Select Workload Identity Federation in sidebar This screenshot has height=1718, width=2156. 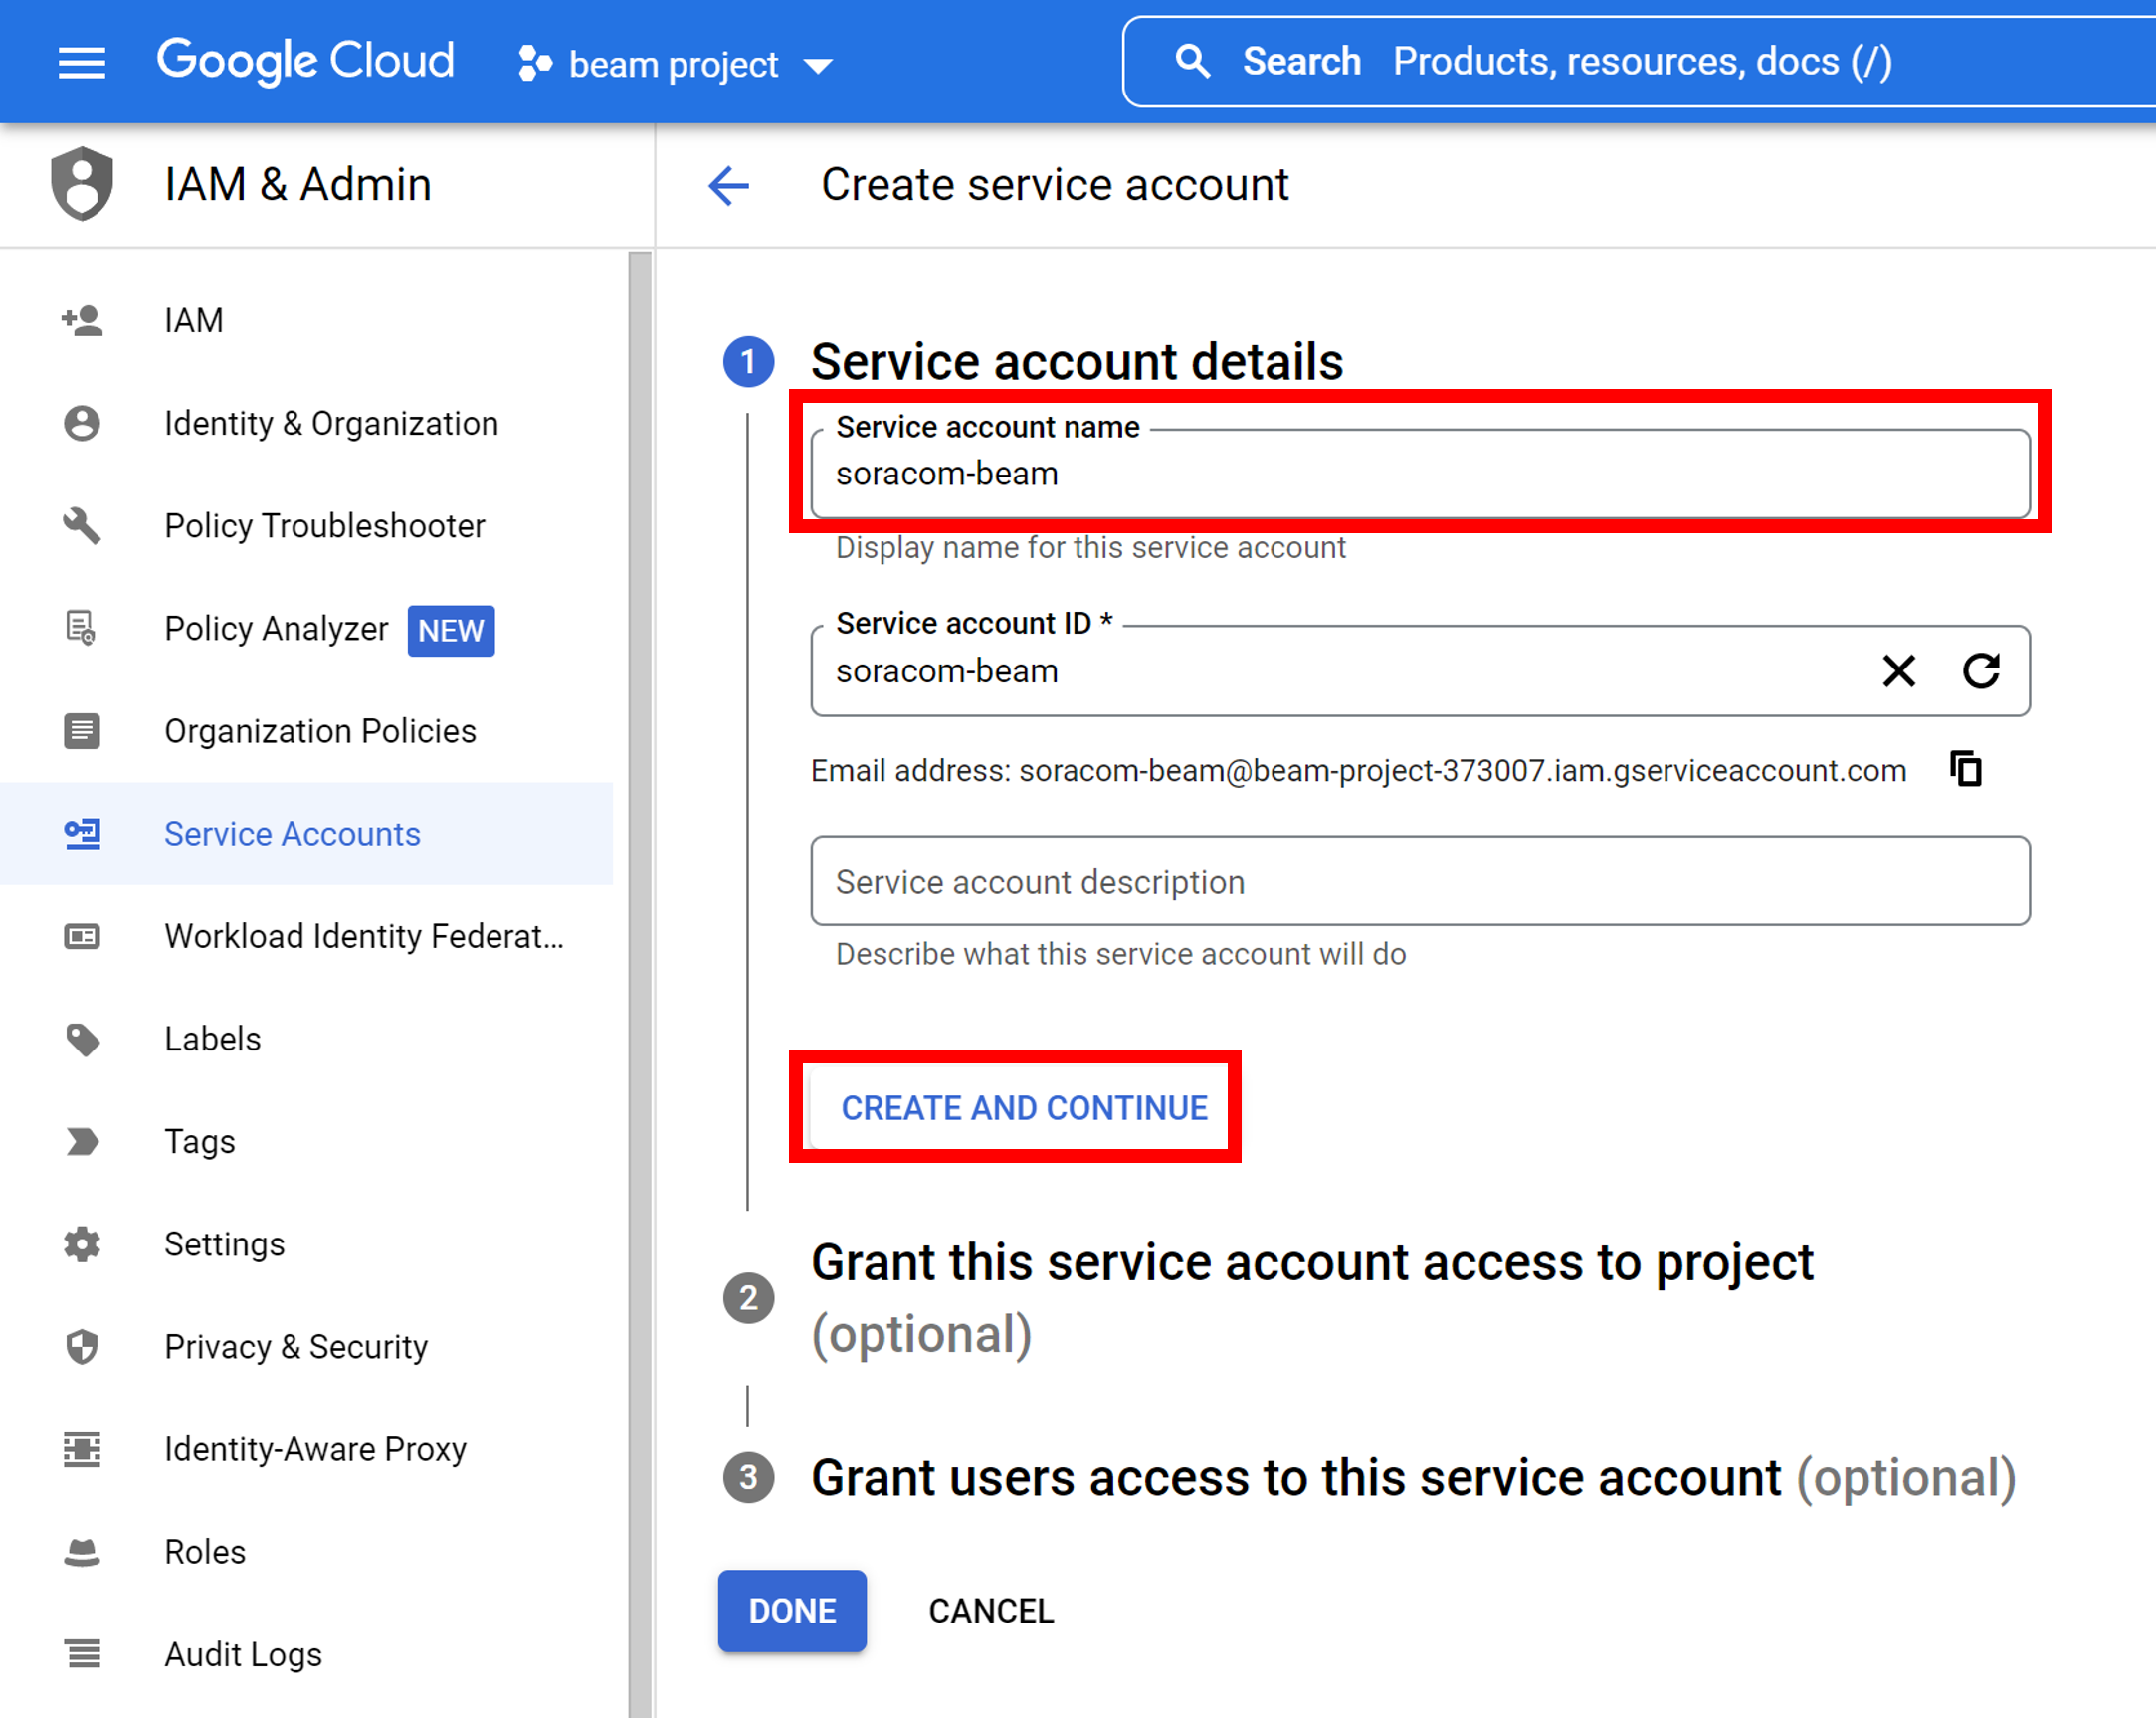tap(363, 936)
